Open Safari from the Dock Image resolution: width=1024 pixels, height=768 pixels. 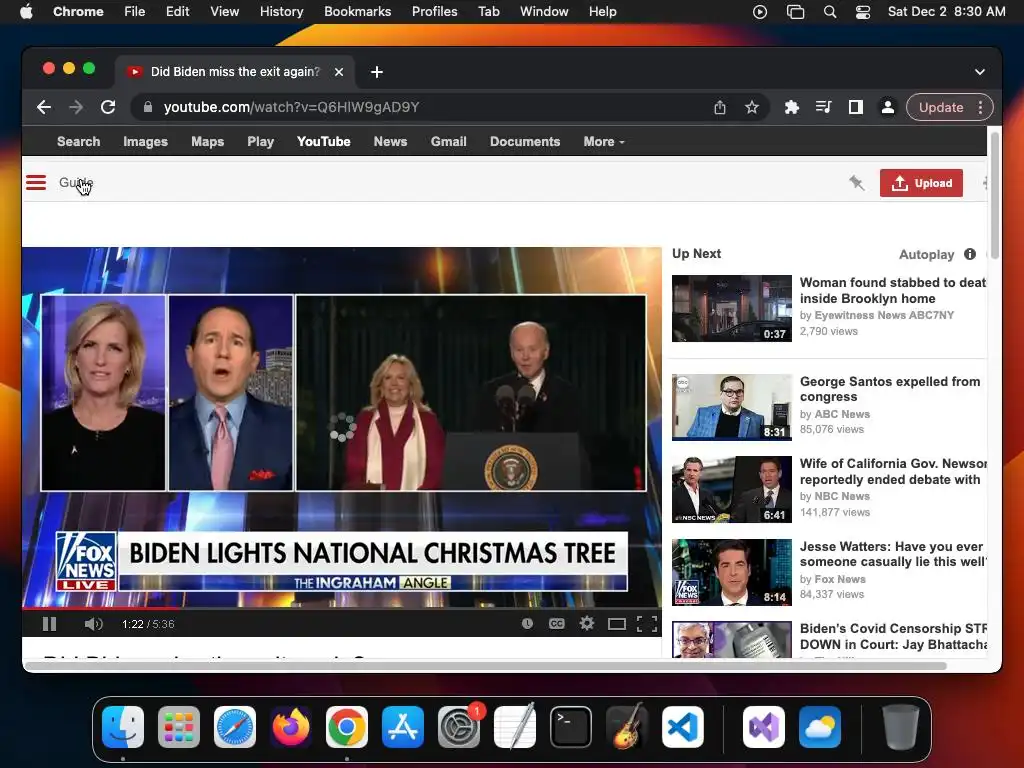[235, 727]
